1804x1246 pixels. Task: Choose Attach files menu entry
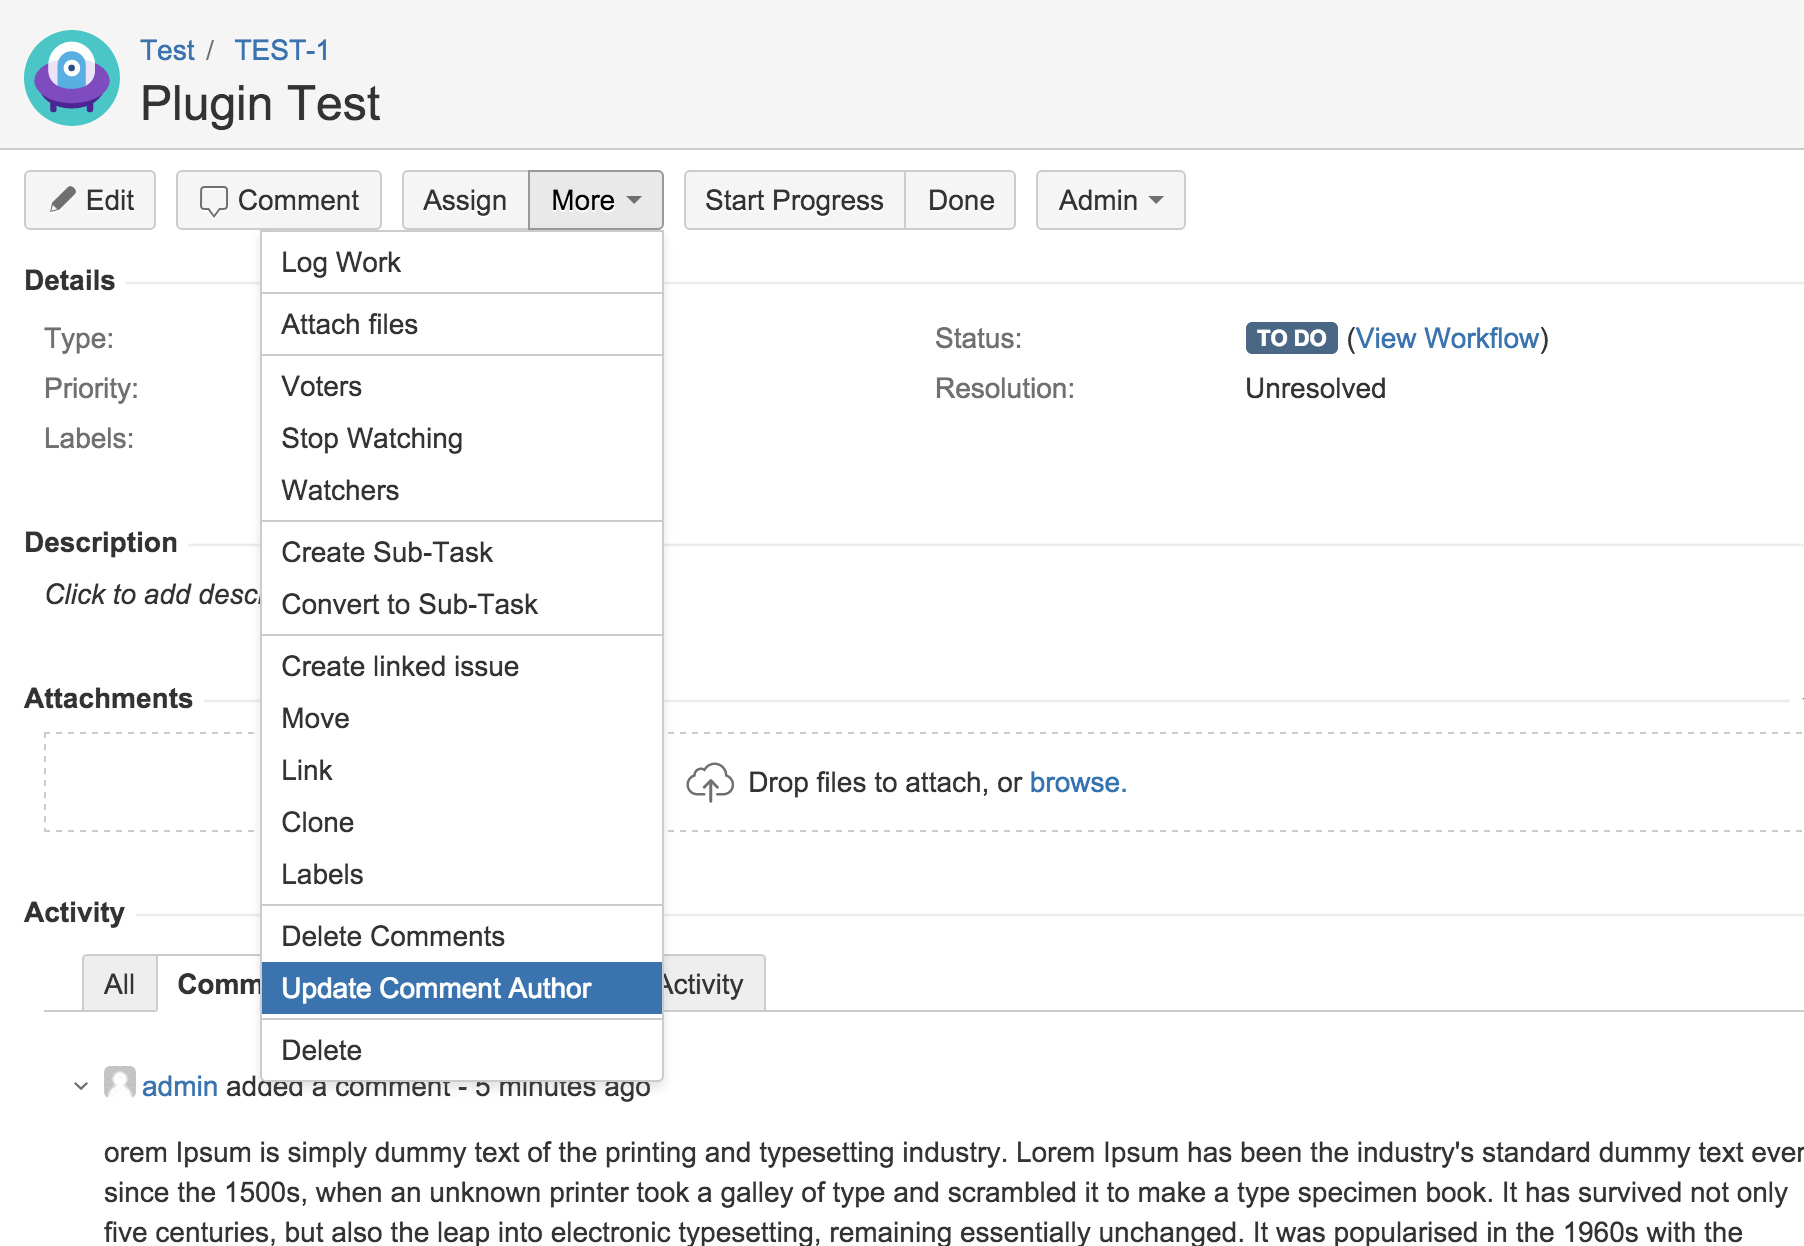tap(462, 324)
